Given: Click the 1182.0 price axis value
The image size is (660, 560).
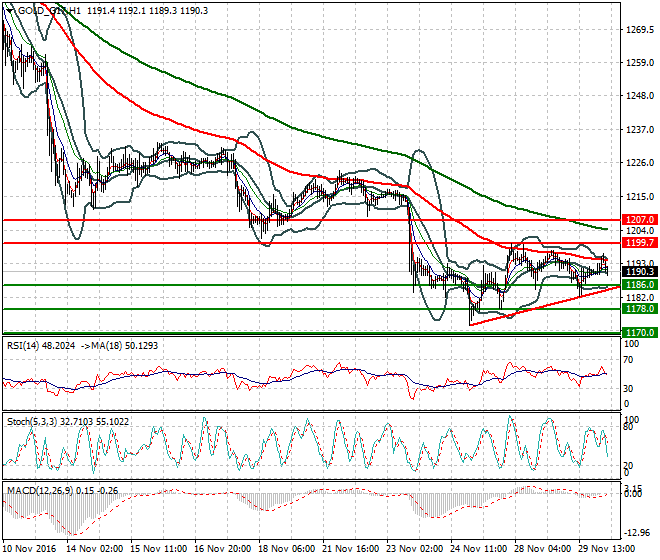Looking at the screenshot, I should [x=640, y=297].
